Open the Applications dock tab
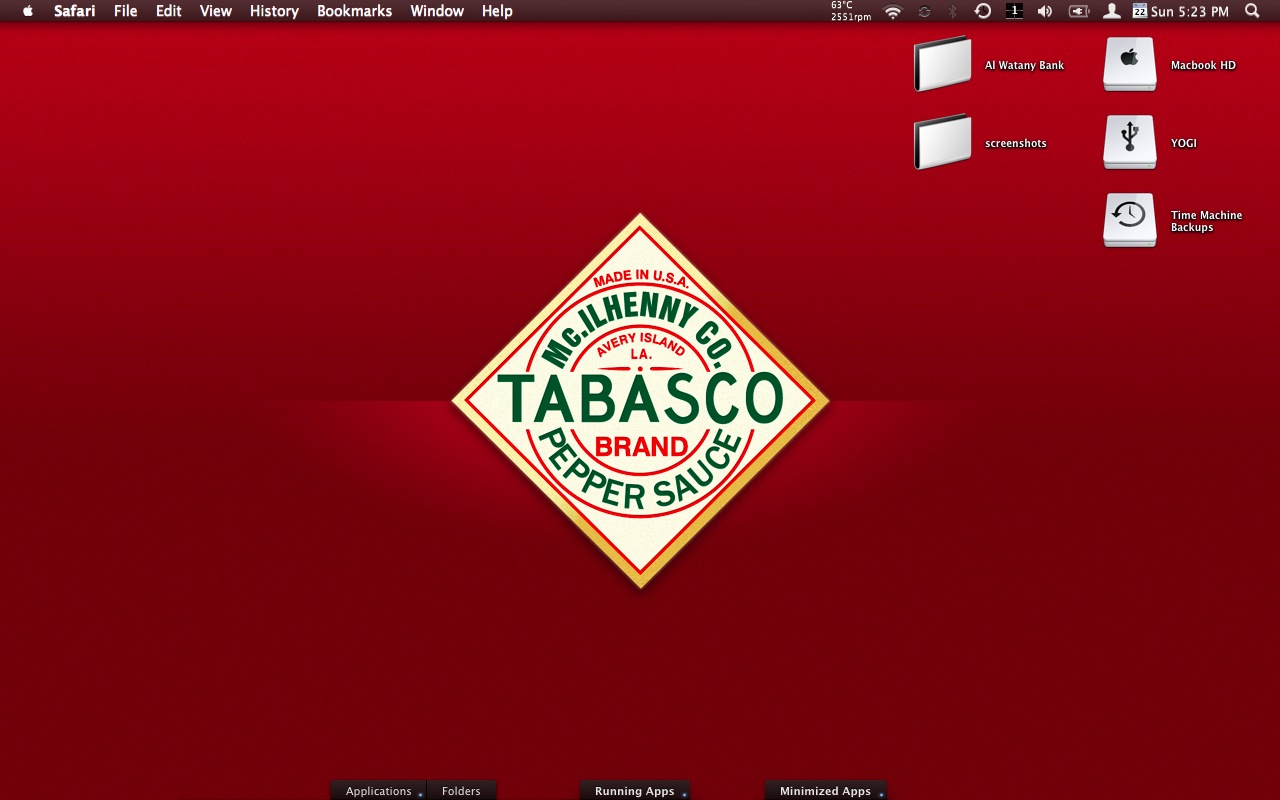The height and width of the screenshot is (800, 1280). [379, 790]
